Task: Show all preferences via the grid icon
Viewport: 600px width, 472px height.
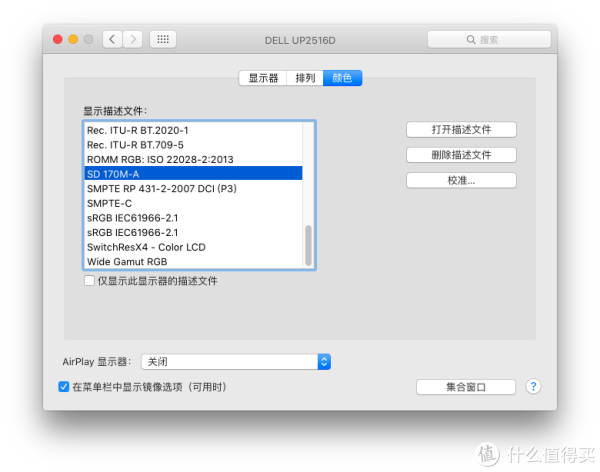Action: pos(163,39)
